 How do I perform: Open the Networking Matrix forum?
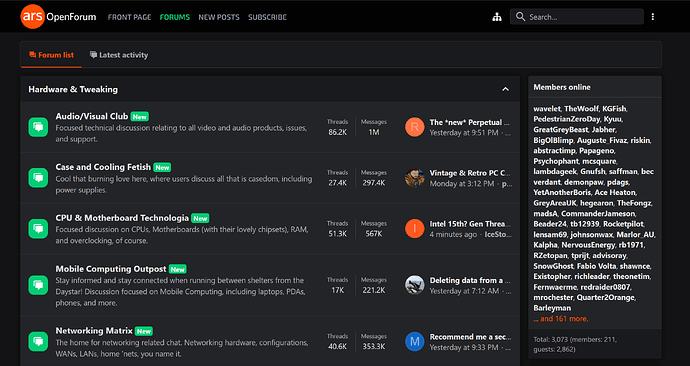94,330
